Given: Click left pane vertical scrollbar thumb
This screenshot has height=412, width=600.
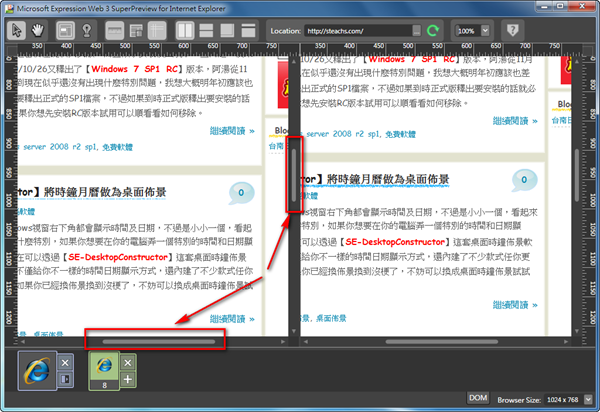Looking at the screenshot, I should click(x=294, y=175).
